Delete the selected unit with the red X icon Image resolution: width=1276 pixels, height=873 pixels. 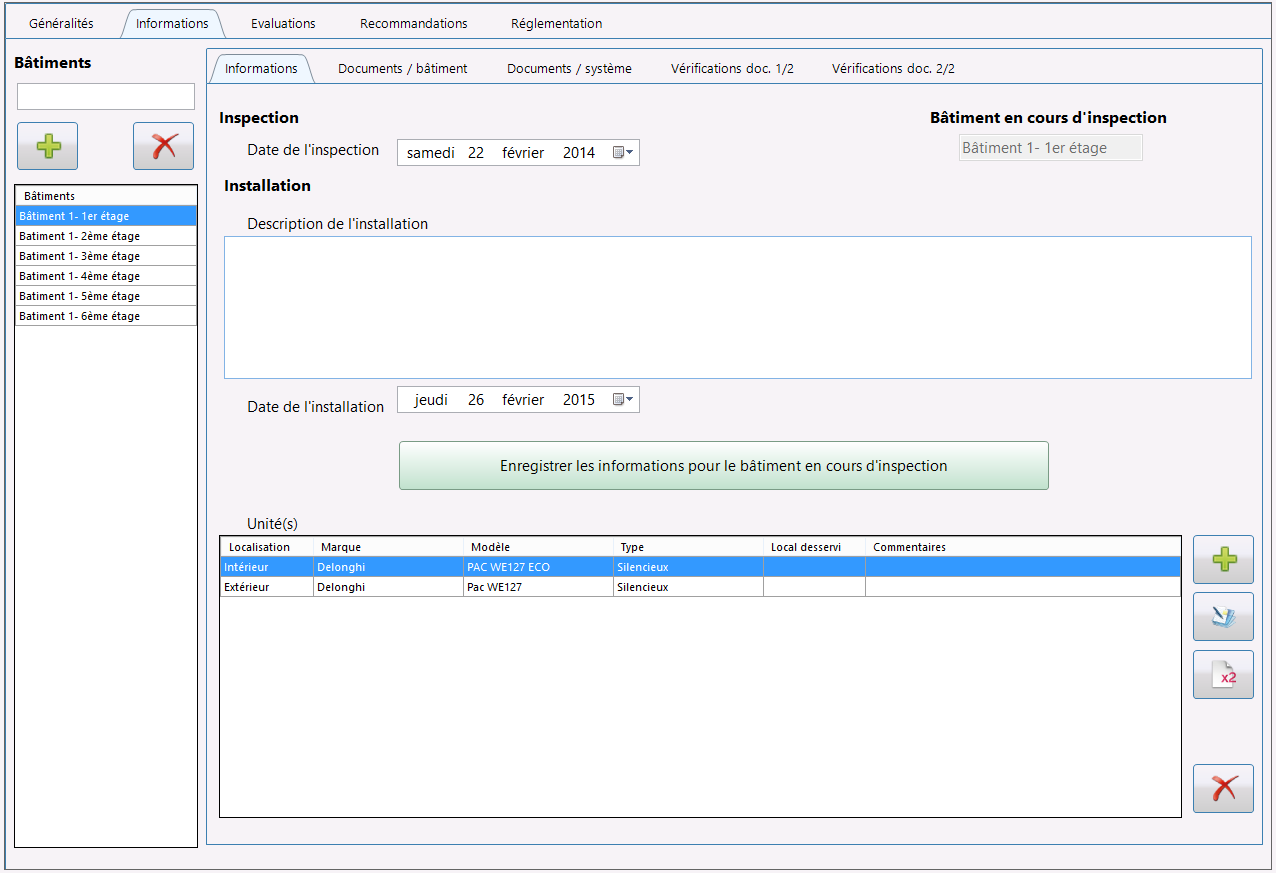coord(1223,789)
